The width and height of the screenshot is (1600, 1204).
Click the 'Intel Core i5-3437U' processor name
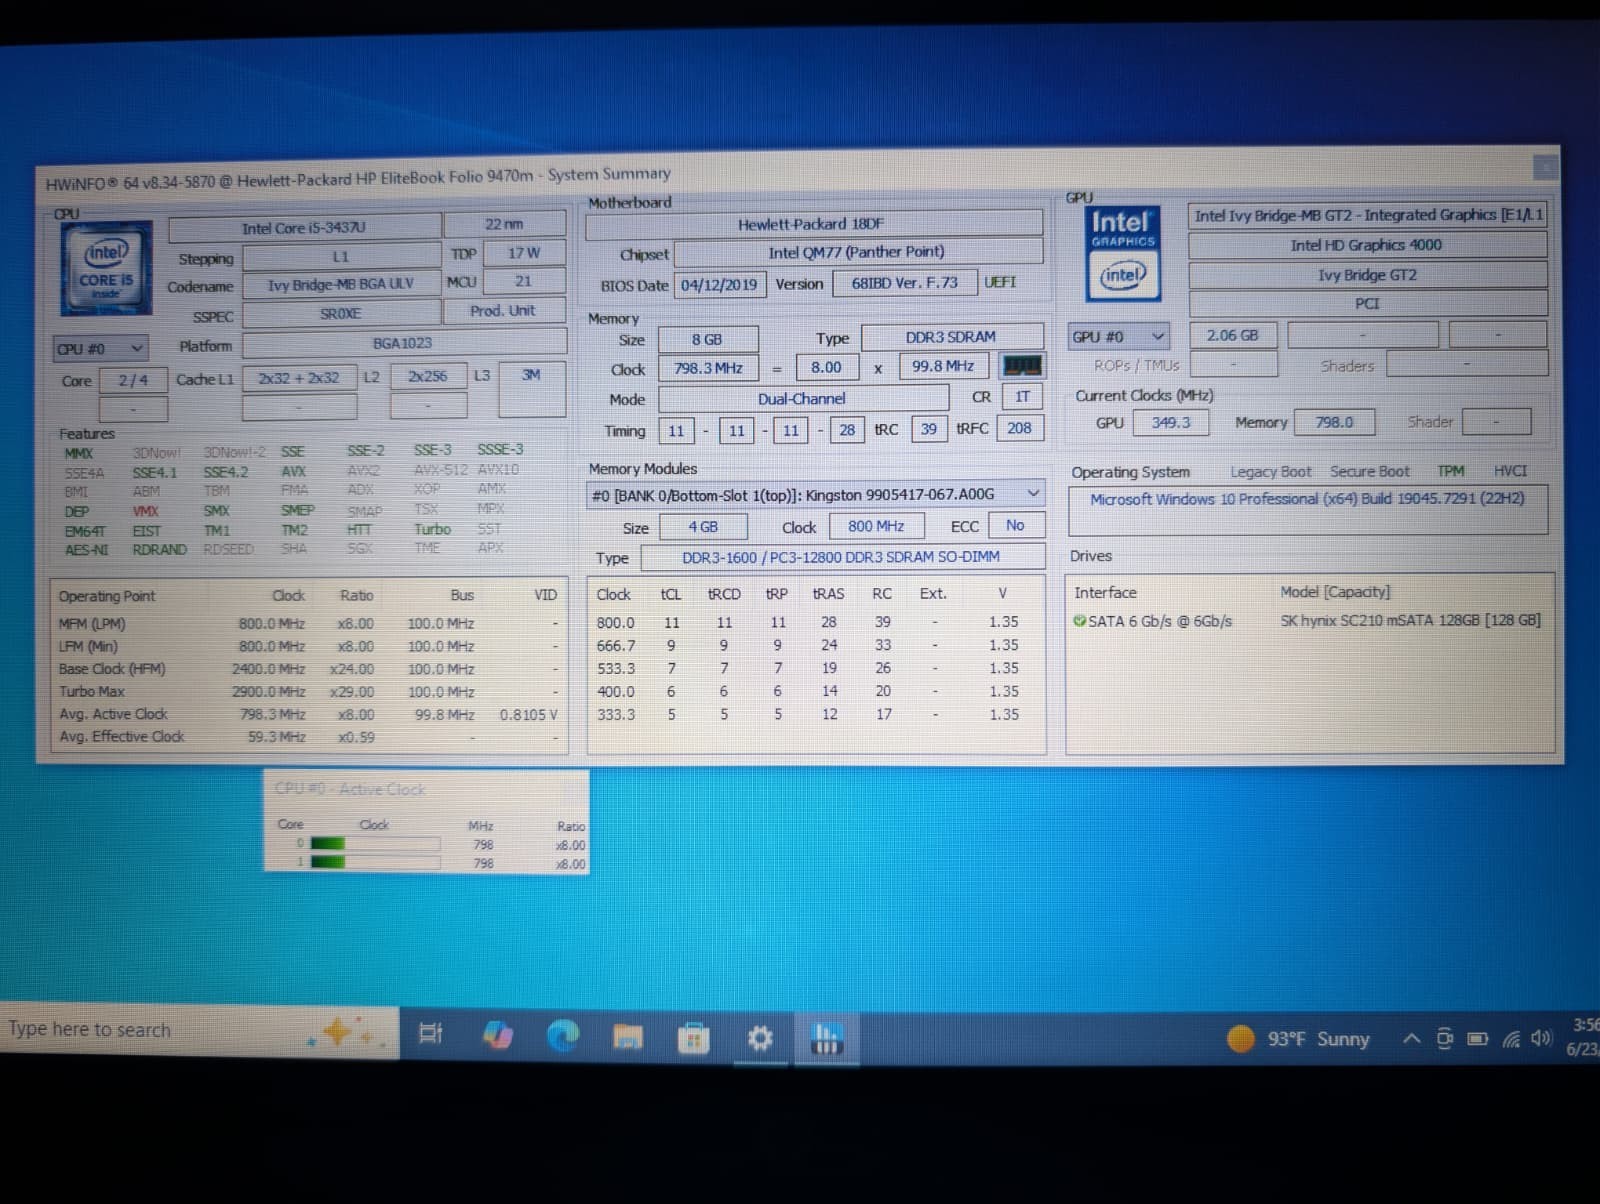coord(304,228)
